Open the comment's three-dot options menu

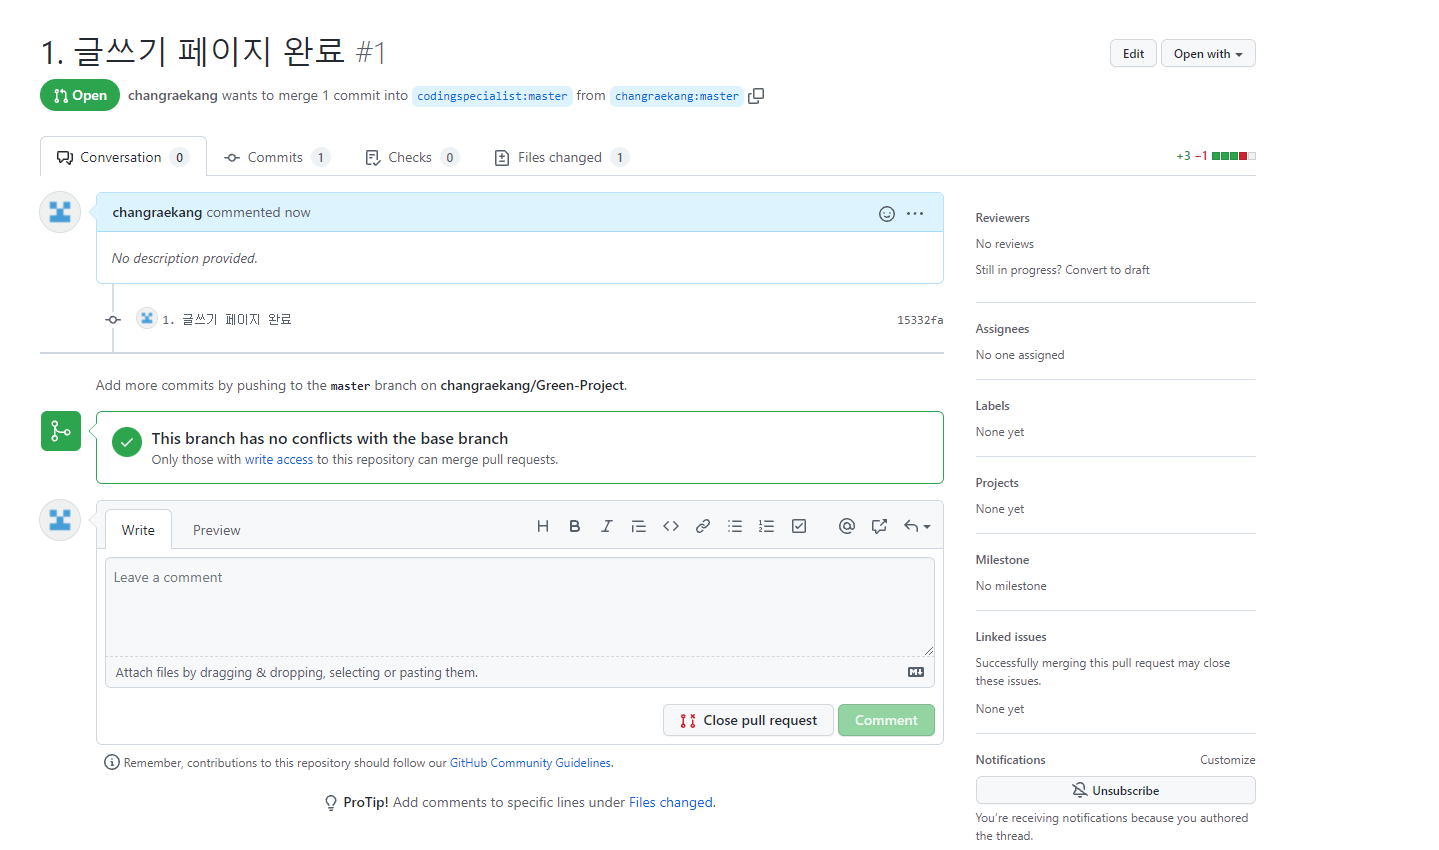tap(915, 213)
